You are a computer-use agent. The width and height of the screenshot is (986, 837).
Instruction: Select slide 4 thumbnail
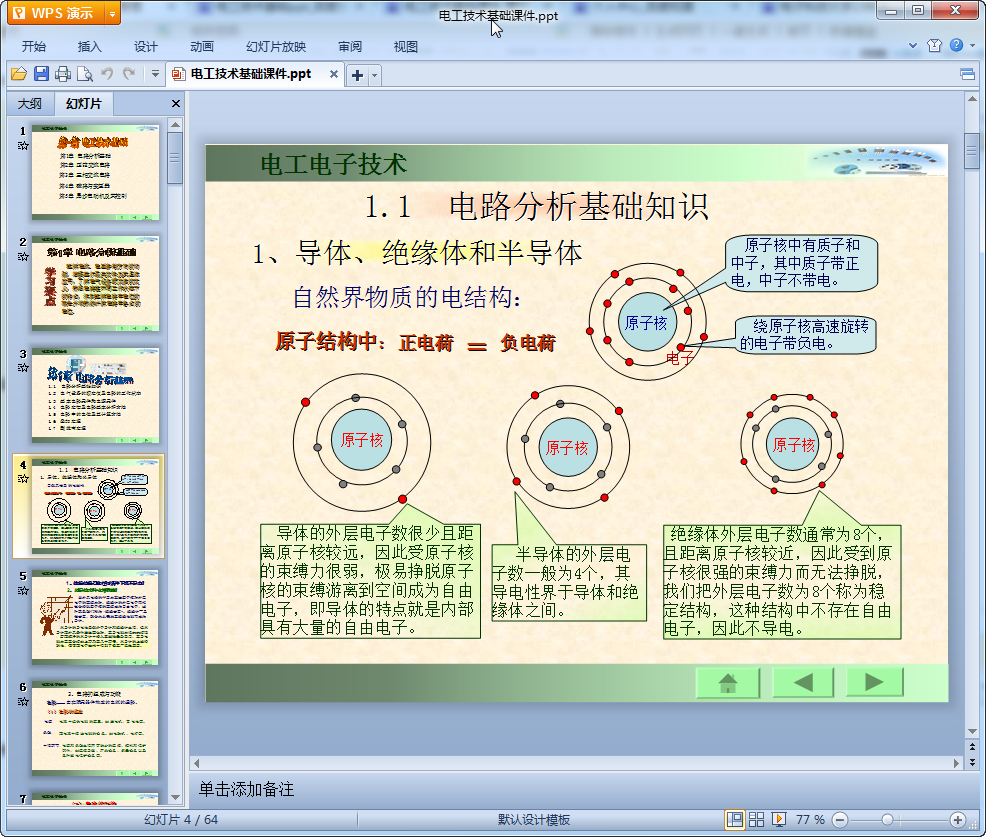pos(96,506)
